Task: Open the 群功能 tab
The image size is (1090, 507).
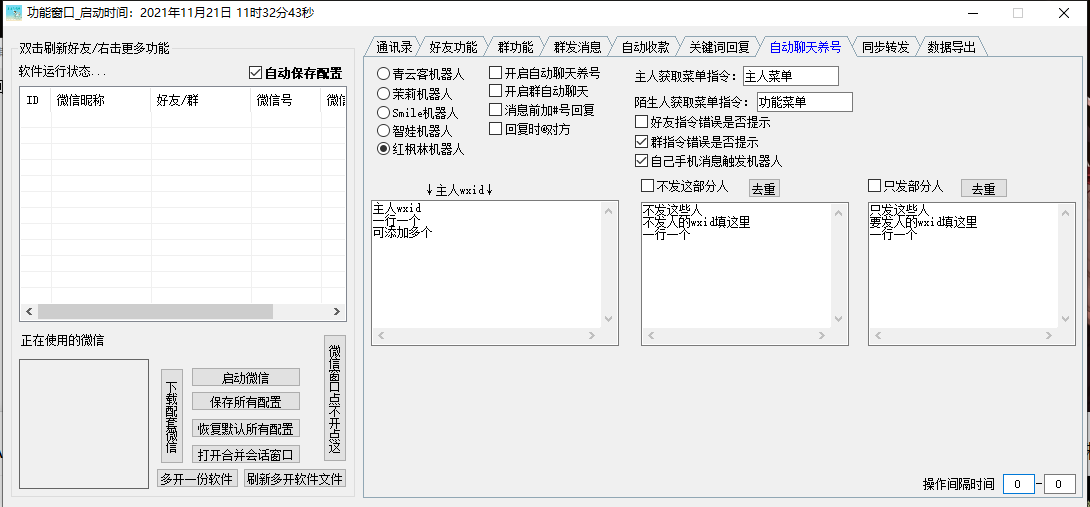Action: [x=515, y=47]
